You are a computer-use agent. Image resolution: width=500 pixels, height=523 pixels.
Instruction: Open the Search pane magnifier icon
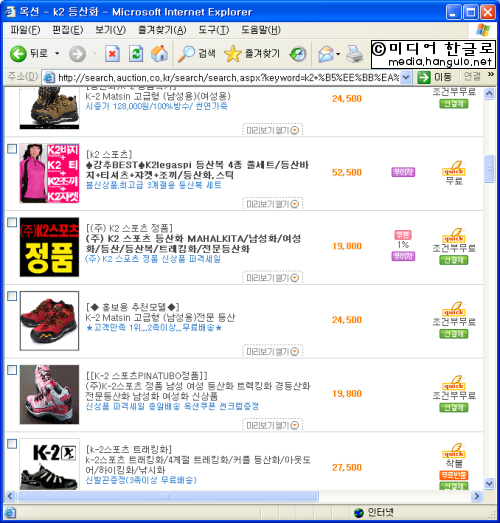click(x=186, y=54)
